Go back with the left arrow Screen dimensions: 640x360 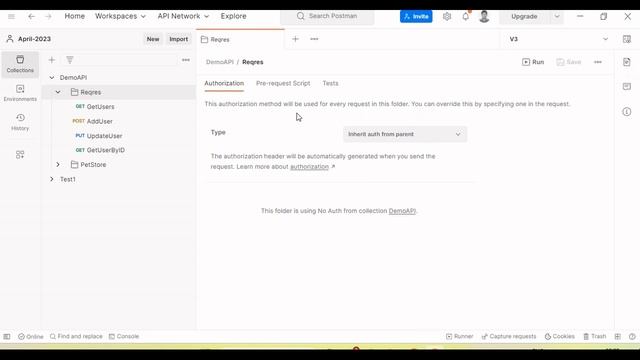click(31, 16)
